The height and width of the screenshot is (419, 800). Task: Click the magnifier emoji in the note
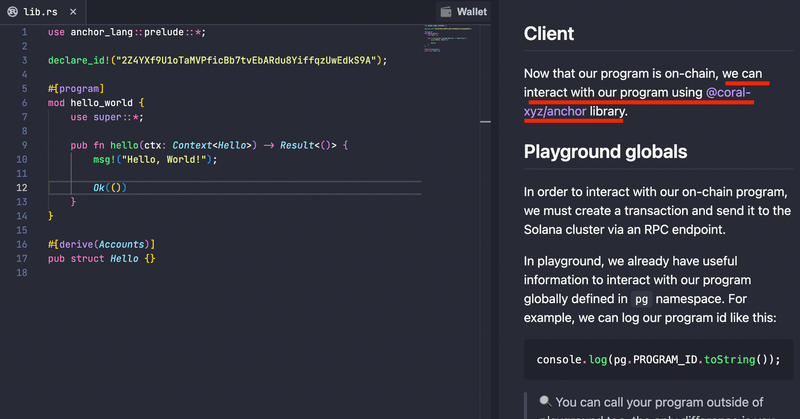coord(545,402)
